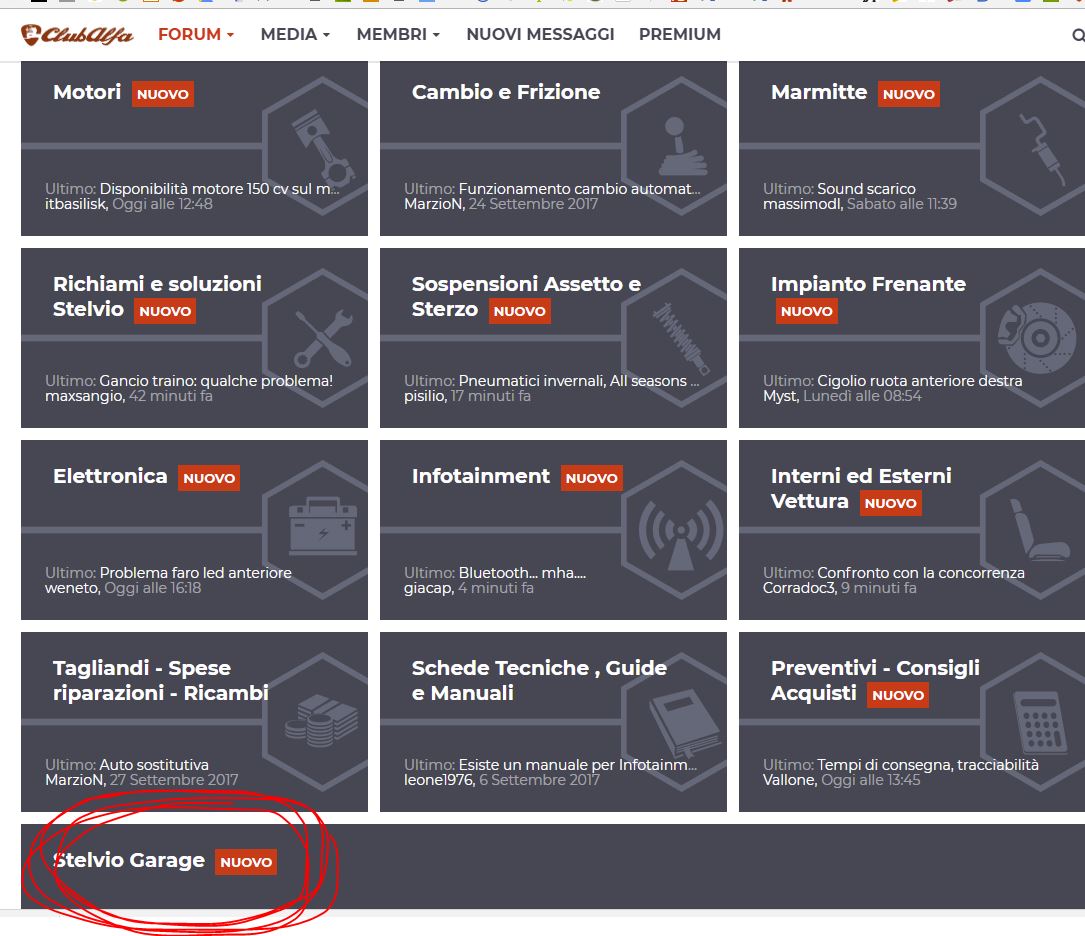Open thread 'Disponibilità motore 150 cv sul m...'
The height and width of the screenshot is (936, 1085).
pos(219,189)
